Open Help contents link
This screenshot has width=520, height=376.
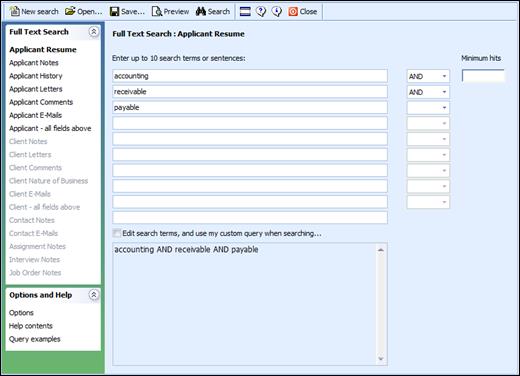point(31,326)
